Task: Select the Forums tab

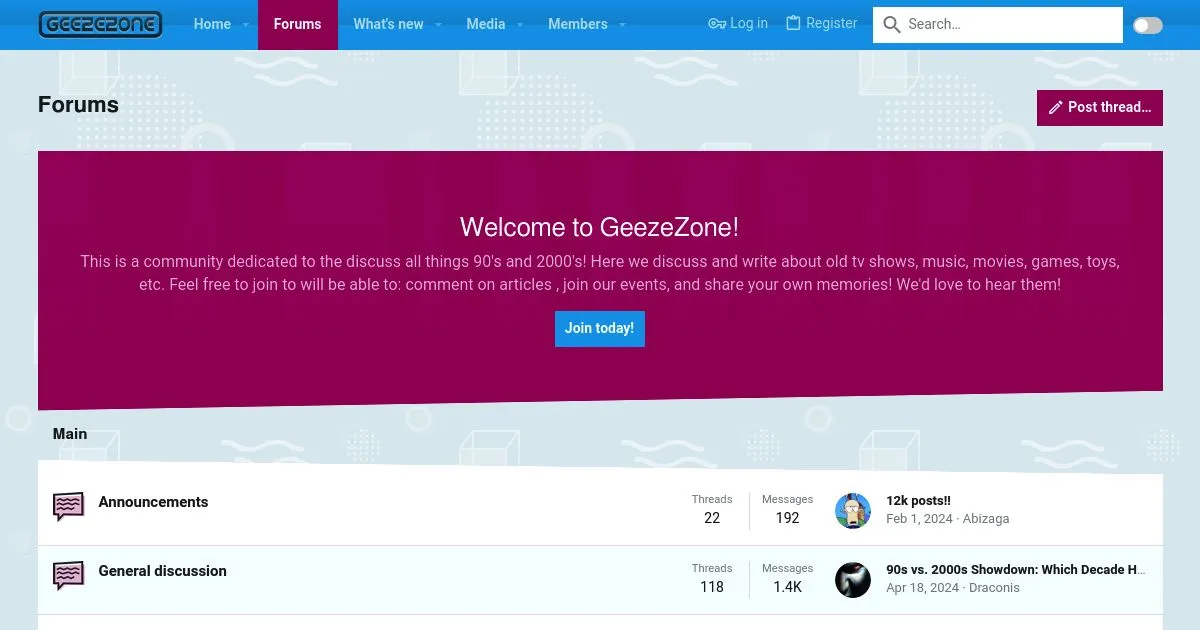Action: [x=298, y=24]
